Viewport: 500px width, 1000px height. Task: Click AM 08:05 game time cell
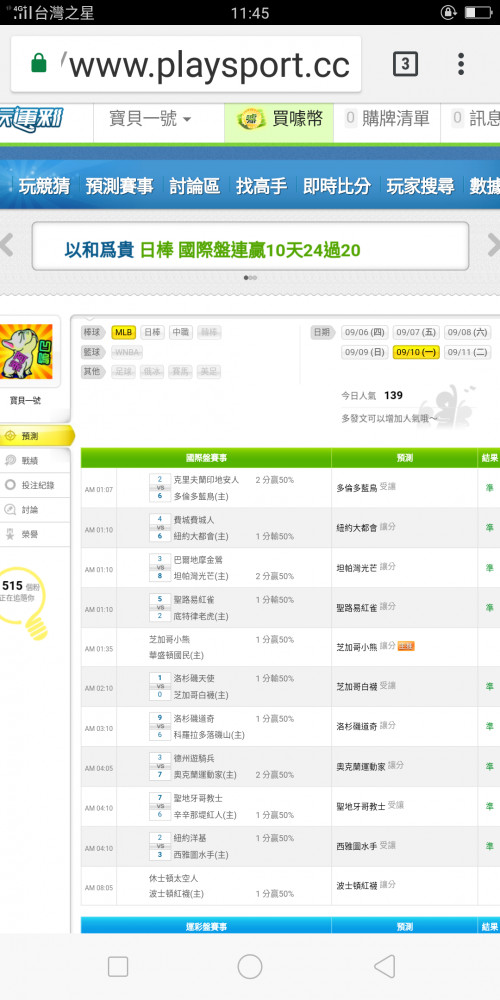click(x=99, y=887)
